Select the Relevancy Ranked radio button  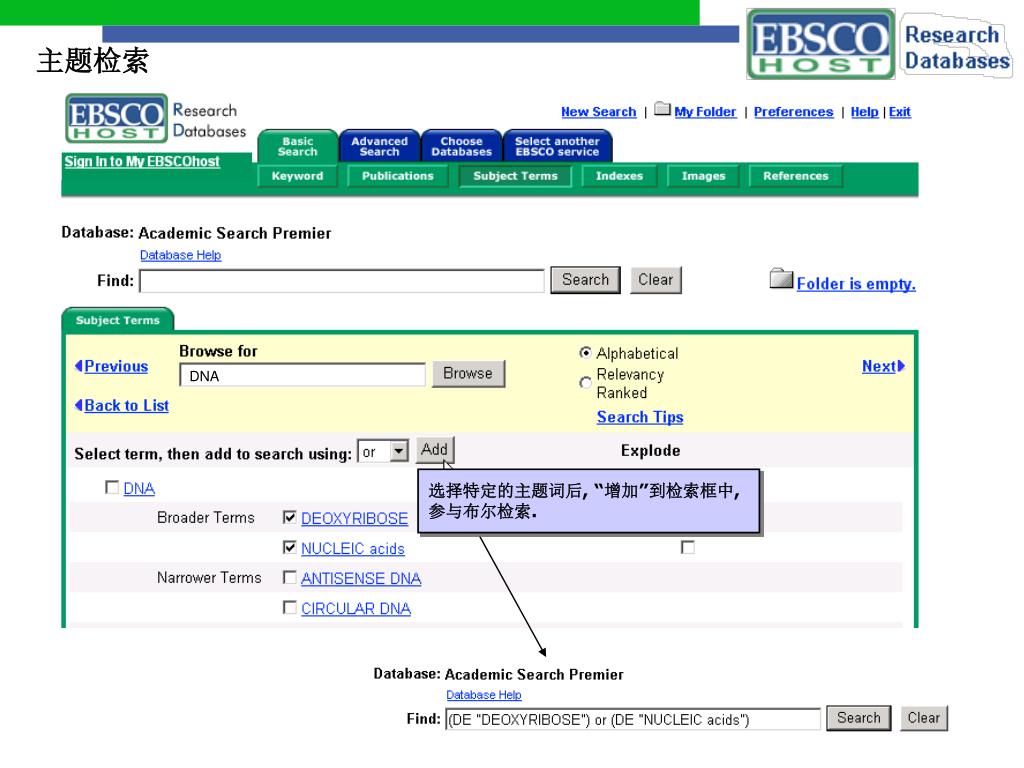[x=586, y=383]
